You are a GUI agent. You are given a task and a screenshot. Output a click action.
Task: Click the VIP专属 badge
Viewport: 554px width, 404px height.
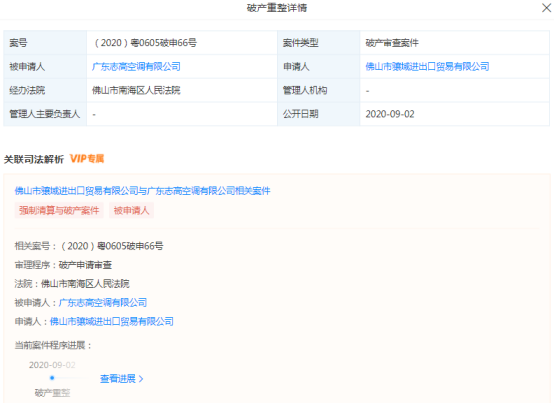tap(87, 159)
